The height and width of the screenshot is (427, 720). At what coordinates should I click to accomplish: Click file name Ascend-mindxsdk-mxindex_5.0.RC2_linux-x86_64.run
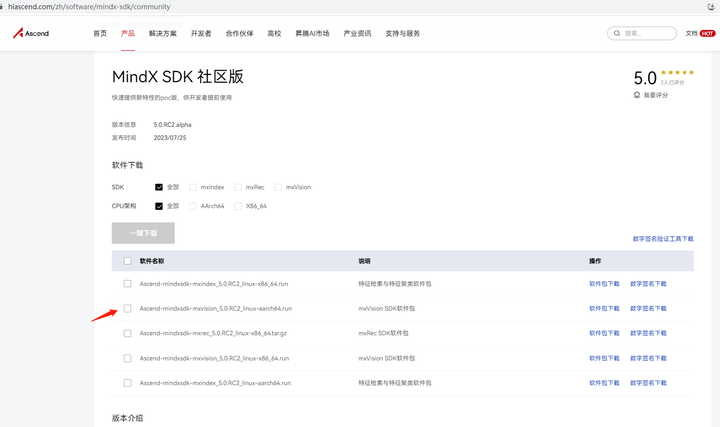(214, 284)
